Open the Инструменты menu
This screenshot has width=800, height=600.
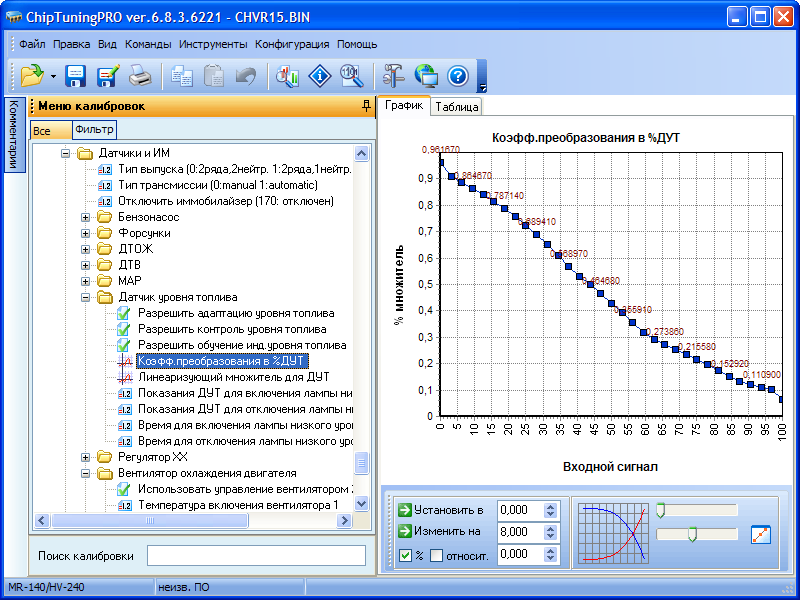point(213,44)
